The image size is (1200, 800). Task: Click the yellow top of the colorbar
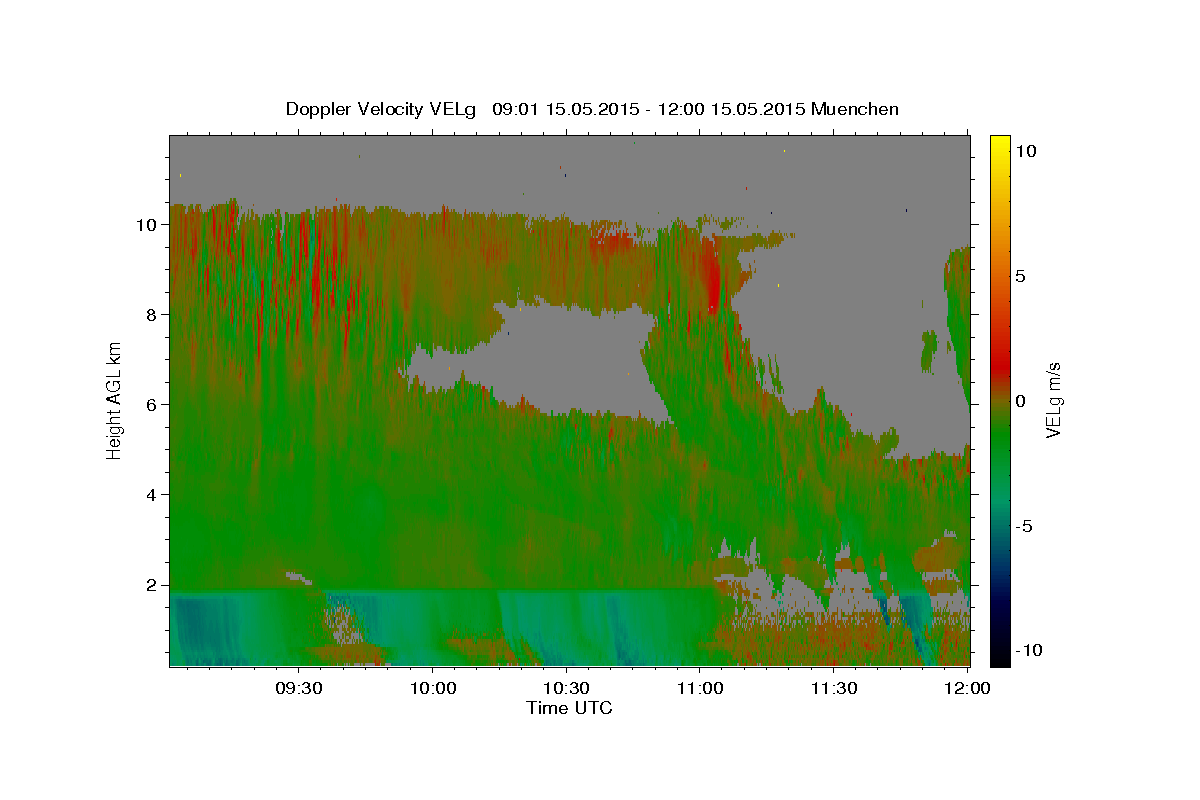[x=999, y=146]
